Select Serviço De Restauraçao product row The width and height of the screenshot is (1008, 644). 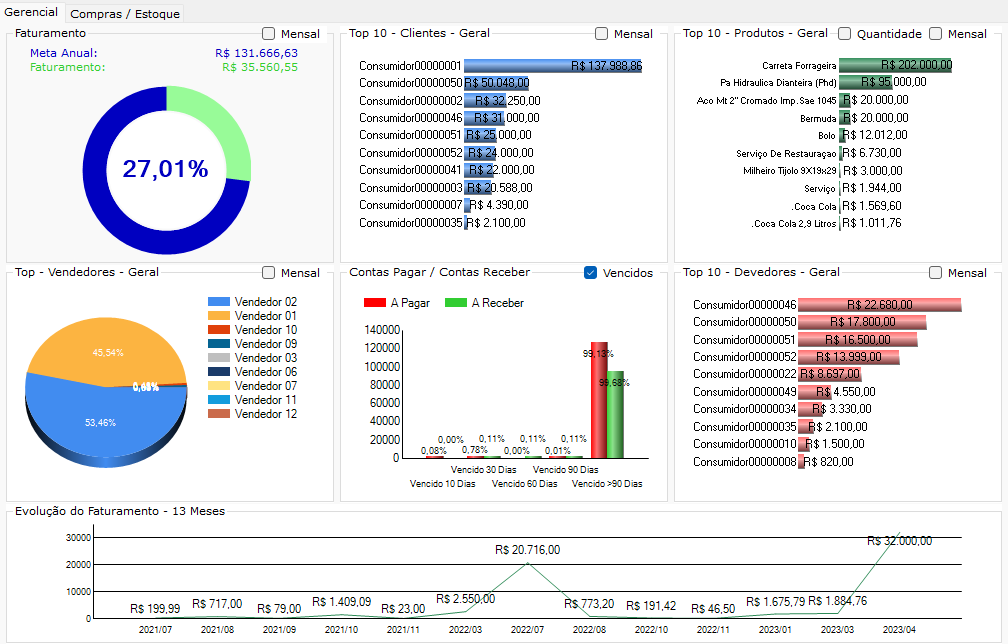(x=819, y=154)
